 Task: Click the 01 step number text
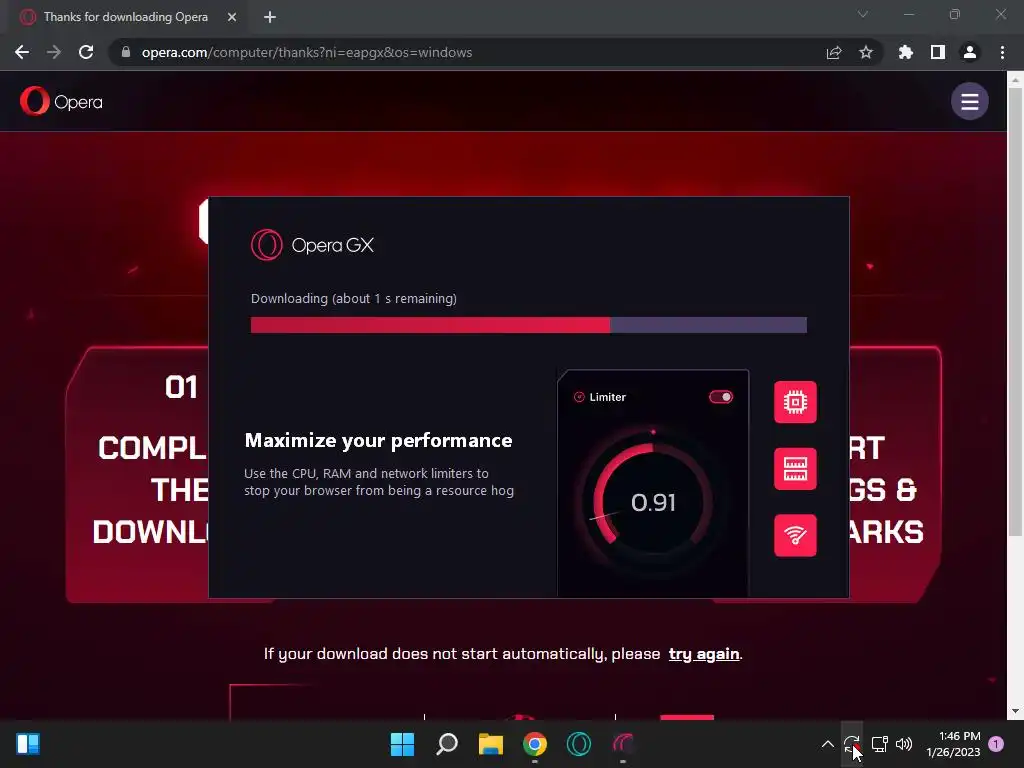click(181, 387)
